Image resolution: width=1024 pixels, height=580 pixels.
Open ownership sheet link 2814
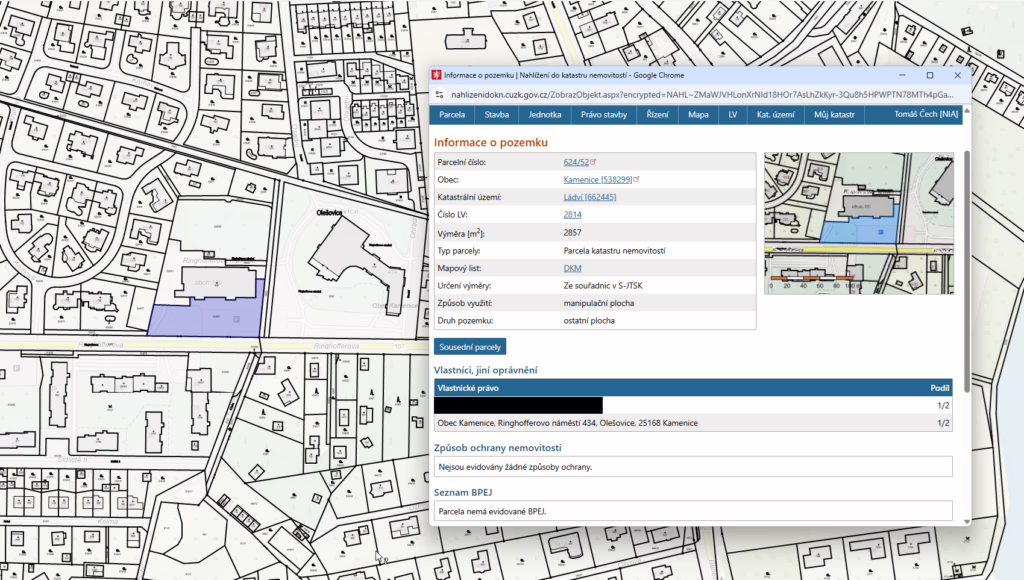click(572, 215)
